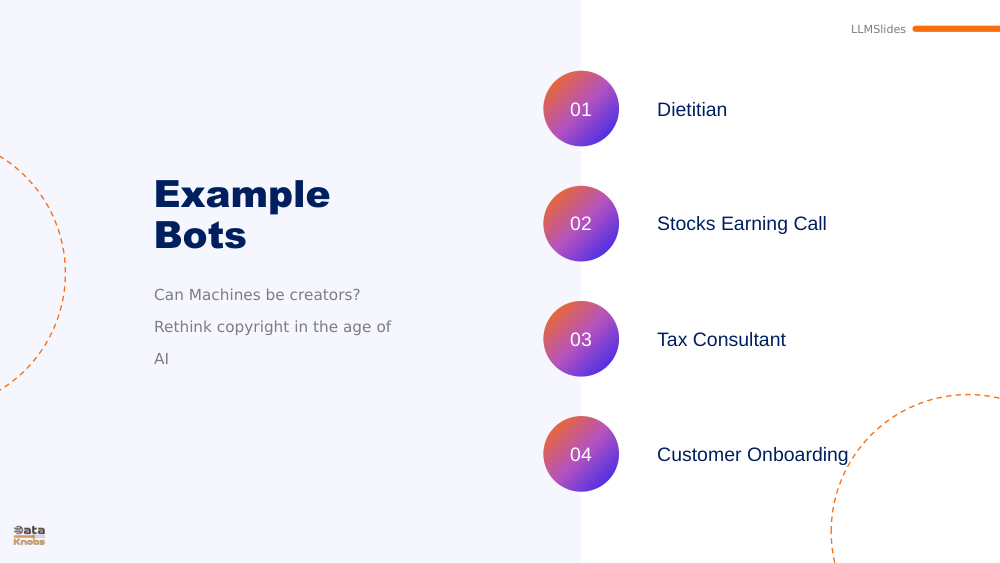Click the word 'Knobs' in the logo
This screenshot has height=563, width=1000.
(29, 542)
